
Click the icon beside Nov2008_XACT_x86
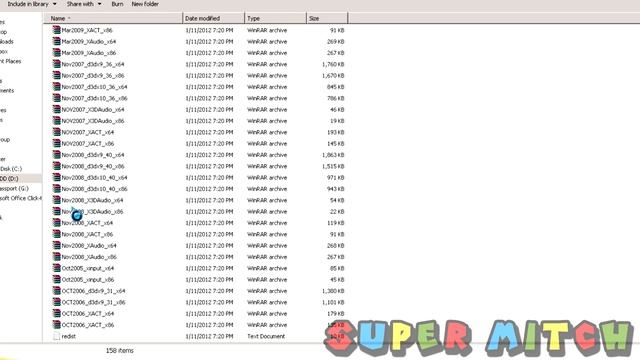click(56, 234)
